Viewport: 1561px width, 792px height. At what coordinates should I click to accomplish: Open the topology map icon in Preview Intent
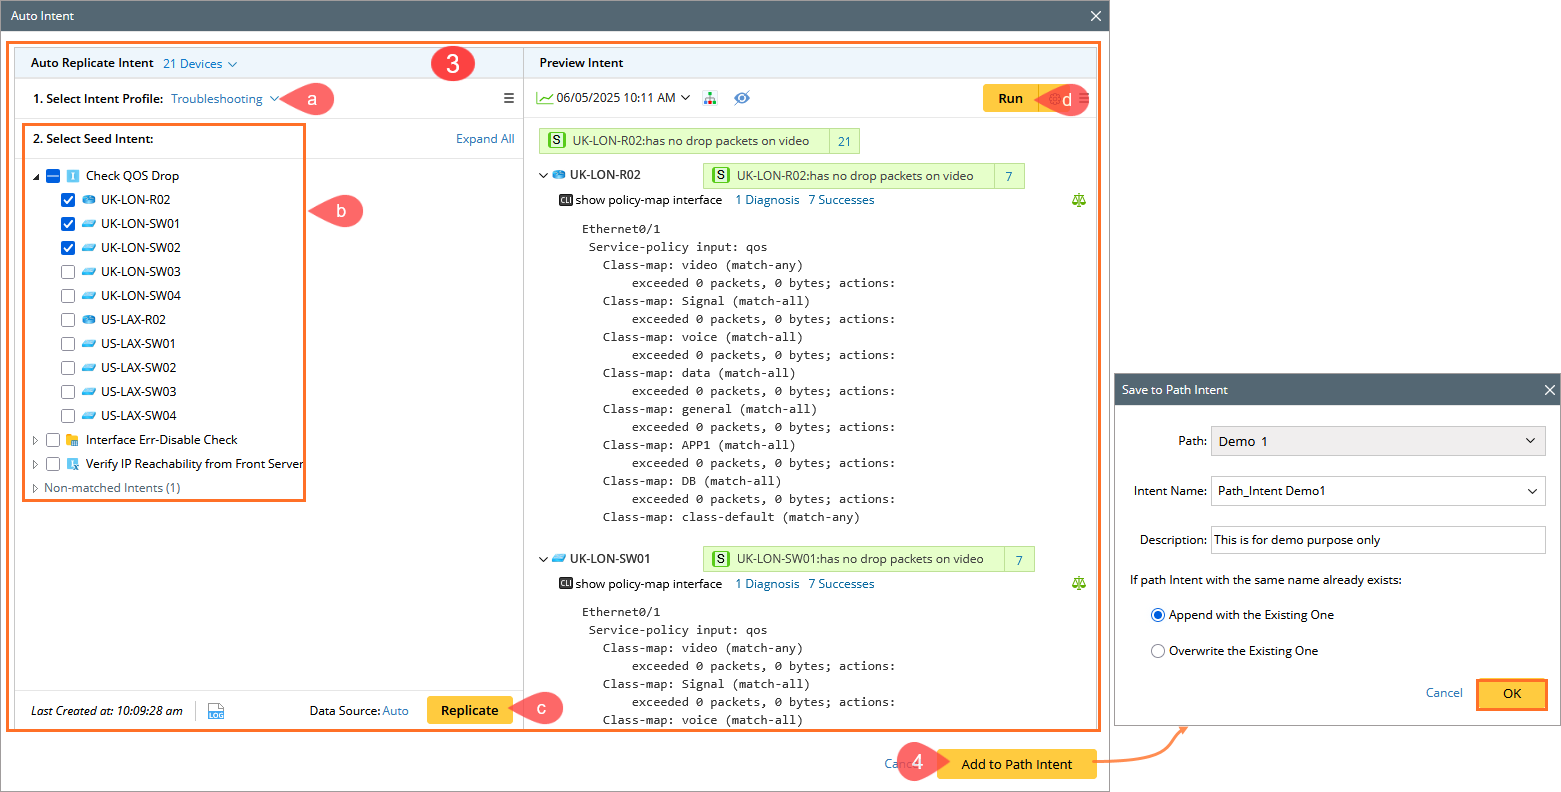tap(710, 98)
